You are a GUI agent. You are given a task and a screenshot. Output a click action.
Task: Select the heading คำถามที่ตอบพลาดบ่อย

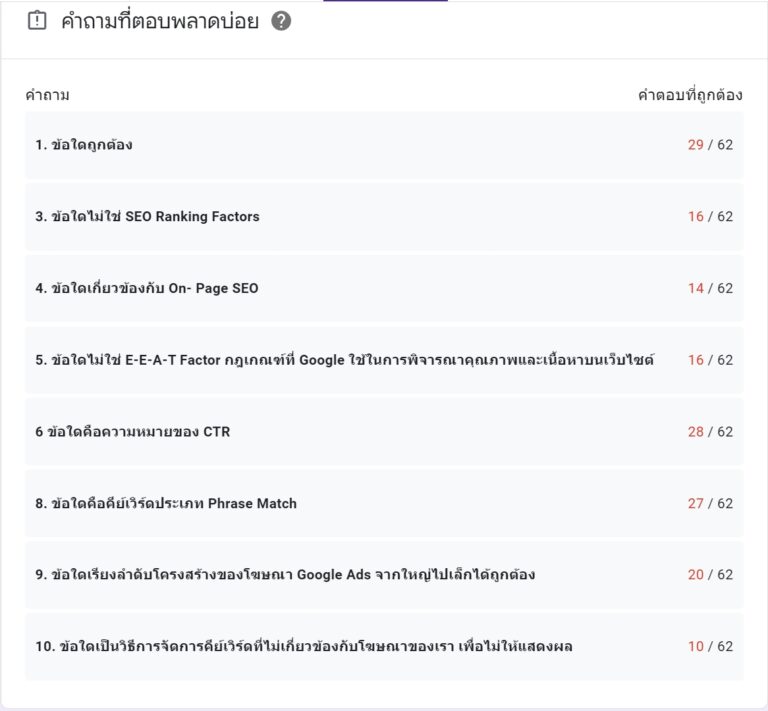click(160, 22)
